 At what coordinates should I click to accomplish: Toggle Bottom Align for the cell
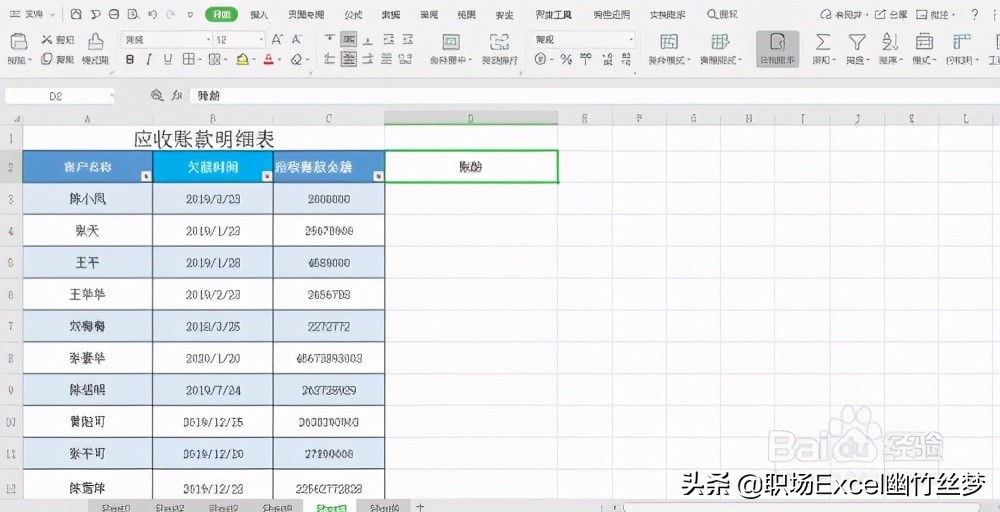[x=368, y=40]
